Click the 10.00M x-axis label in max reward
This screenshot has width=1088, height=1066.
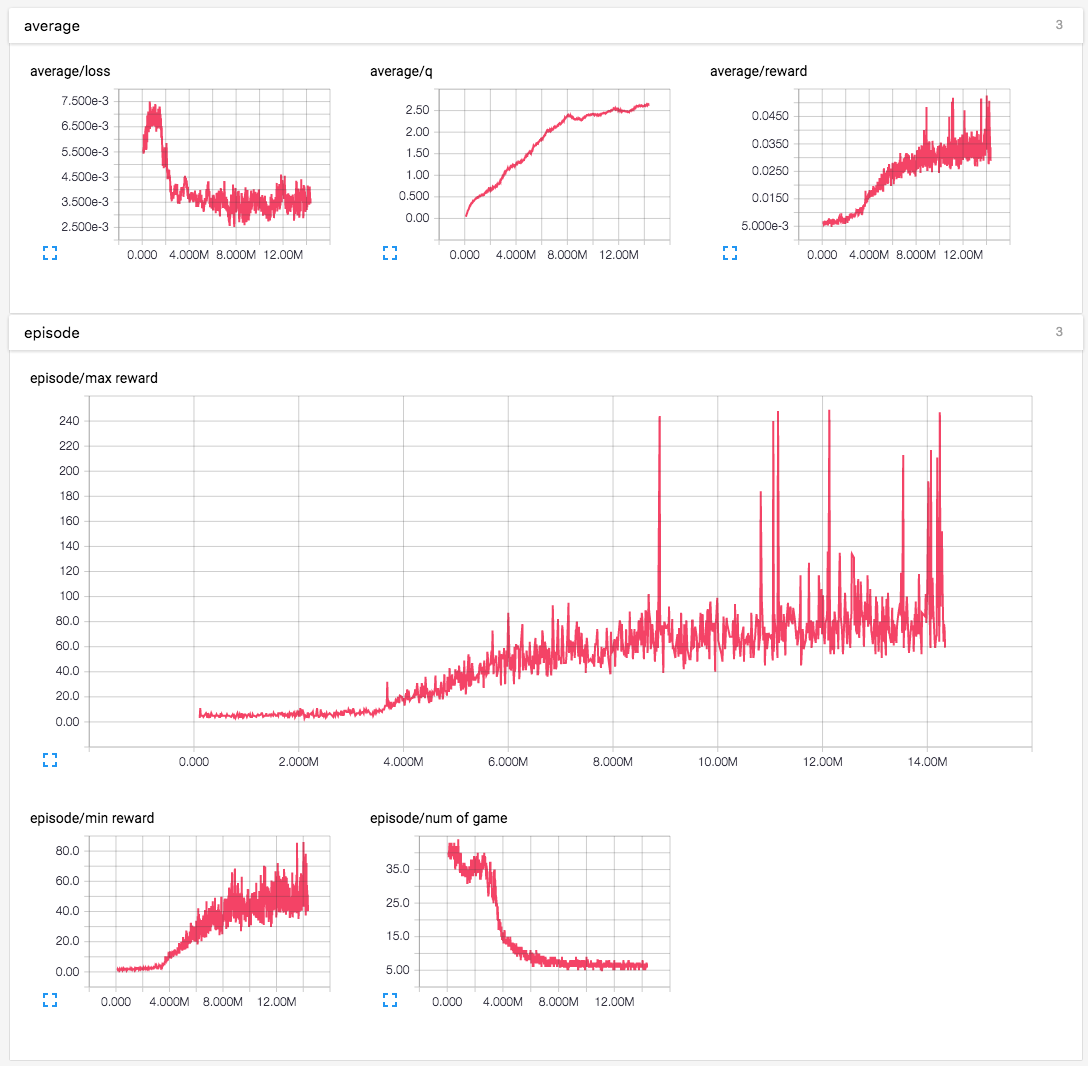(717, 762)
